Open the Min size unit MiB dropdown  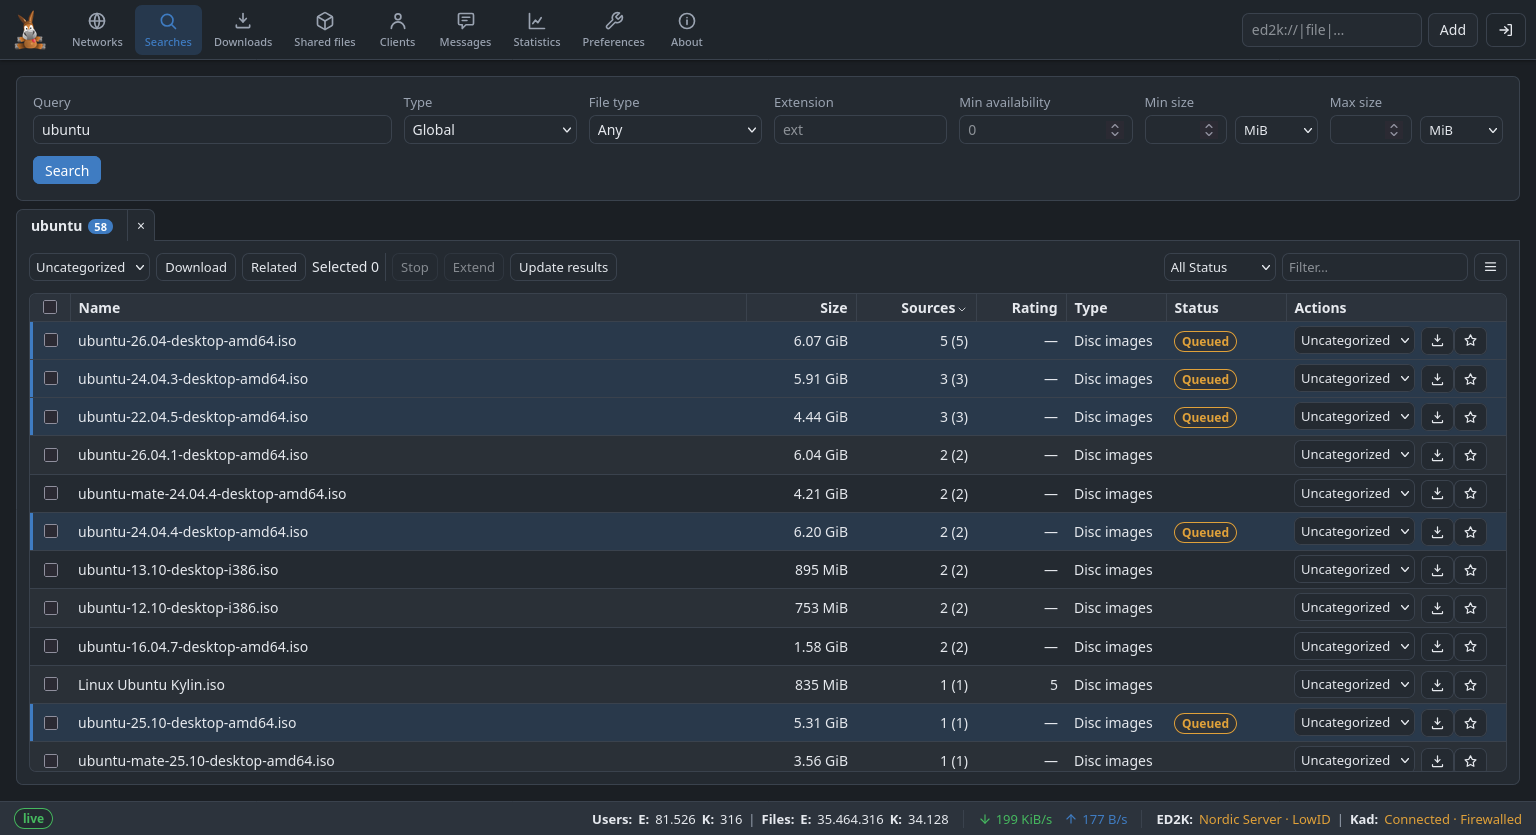coord(1276,130)
